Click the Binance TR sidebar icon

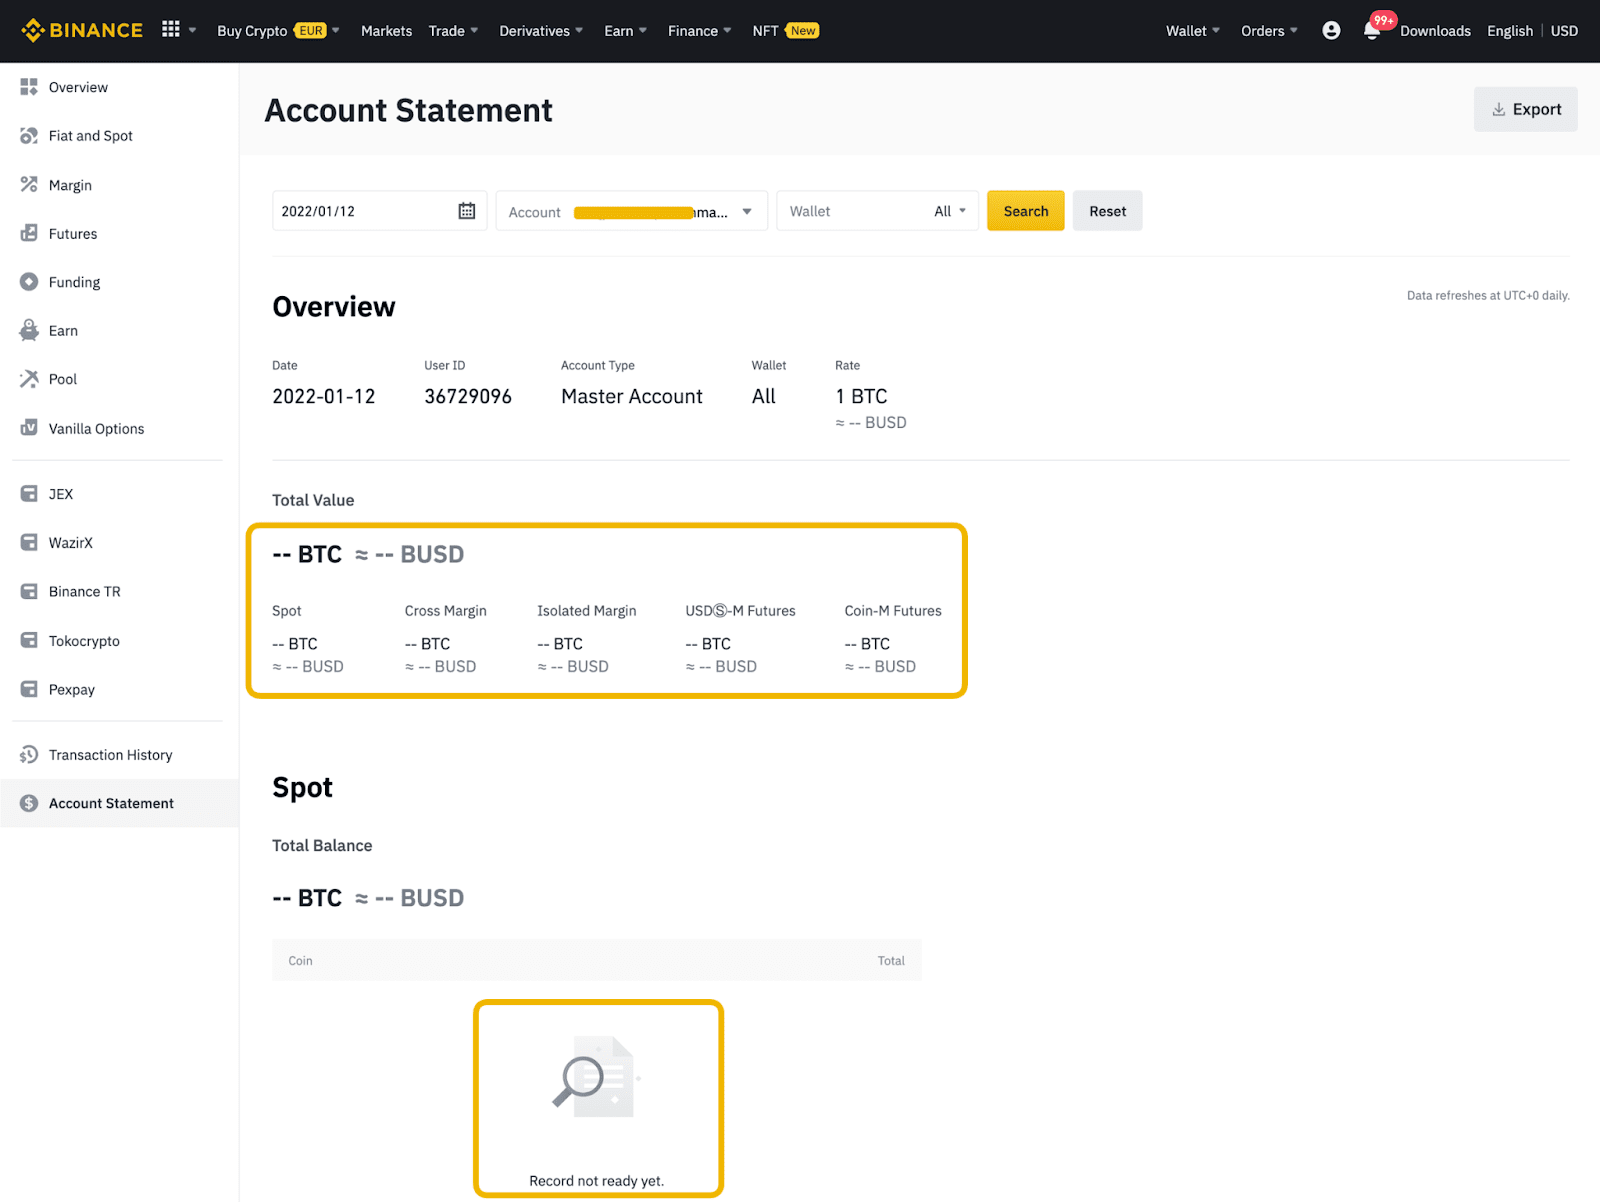(x=29, y=592)
